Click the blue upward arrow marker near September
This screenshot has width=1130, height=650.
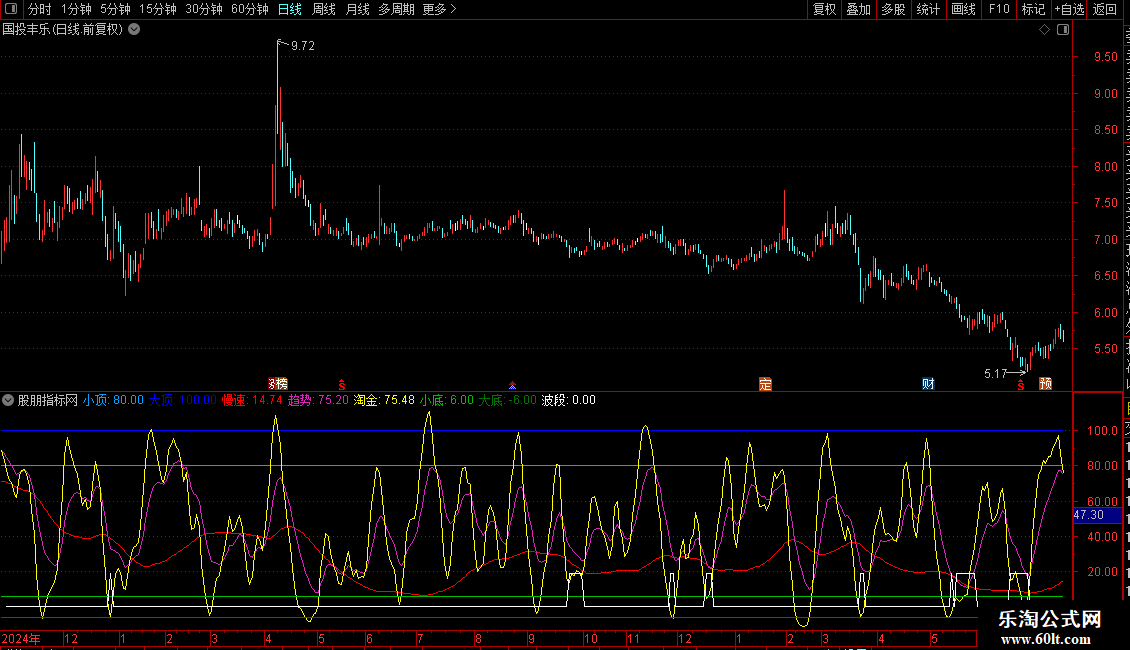(512, 386)
